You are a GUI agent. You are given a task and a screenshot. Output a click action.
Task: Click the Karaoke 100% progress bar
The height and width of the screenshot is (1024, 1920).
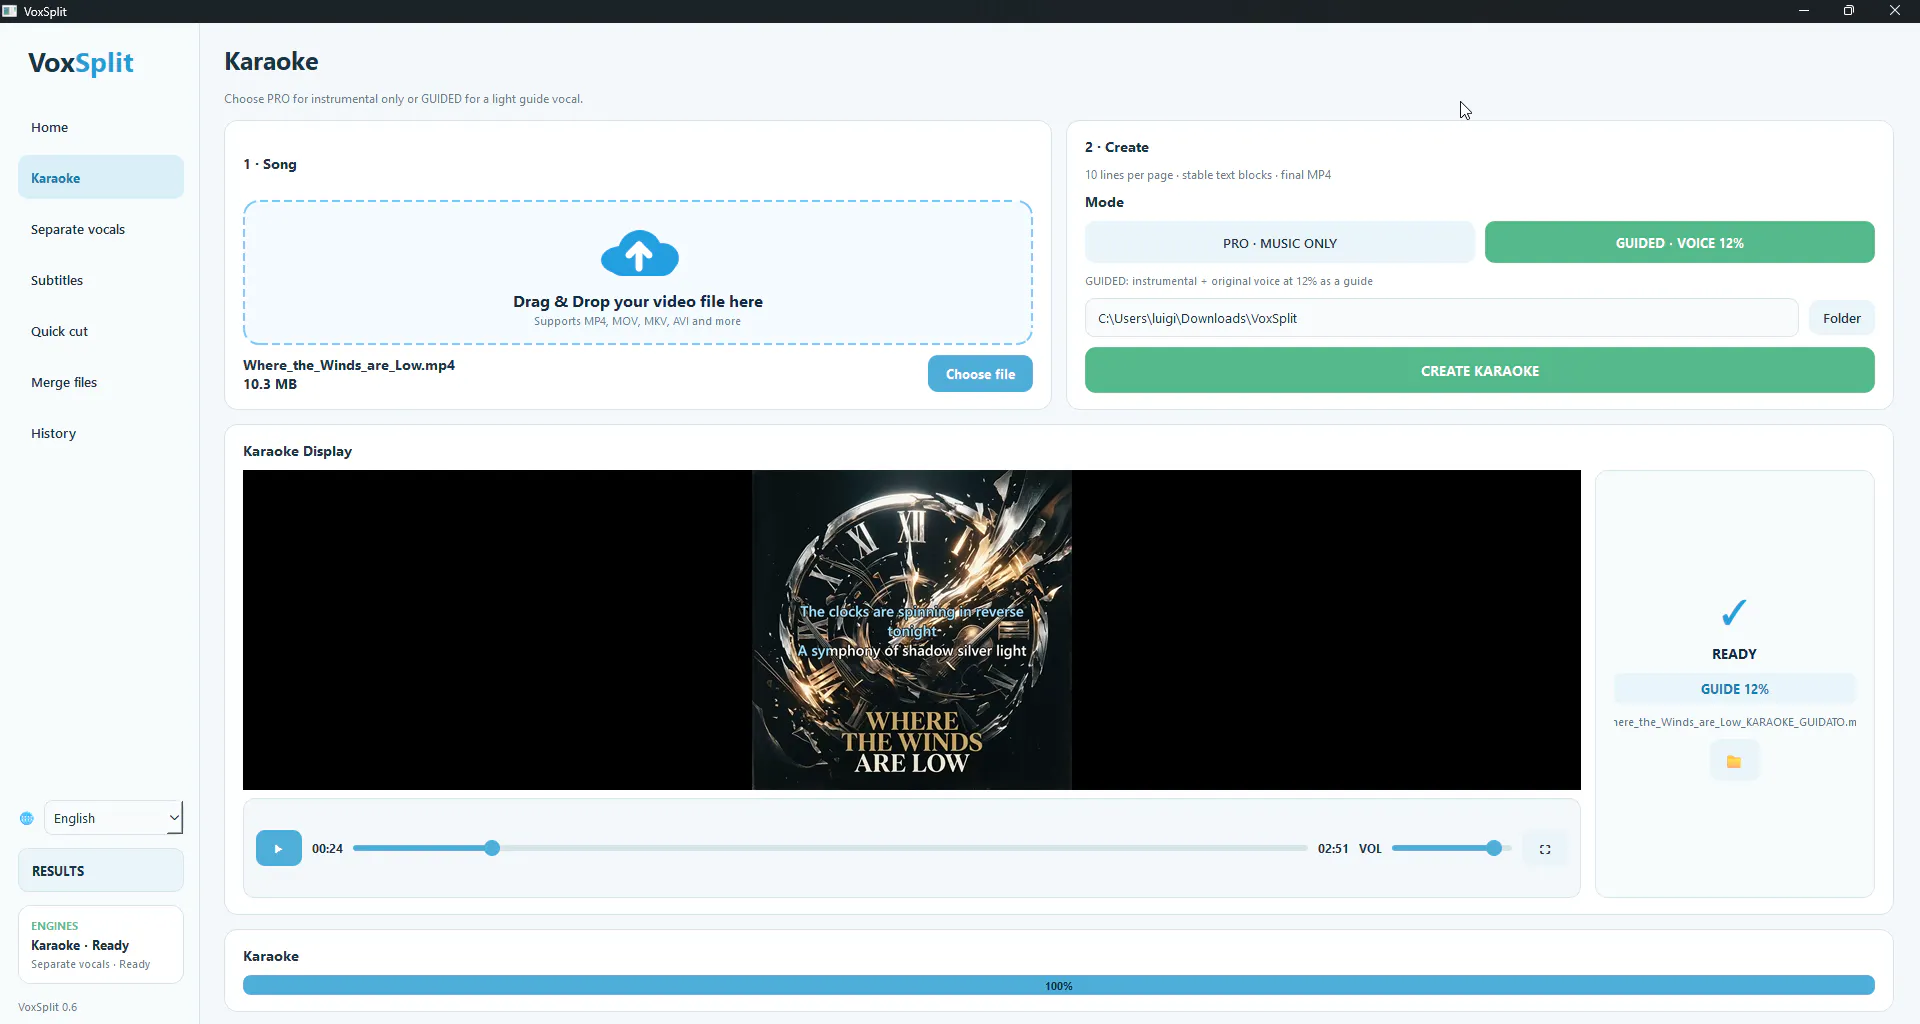point(1059,986)
